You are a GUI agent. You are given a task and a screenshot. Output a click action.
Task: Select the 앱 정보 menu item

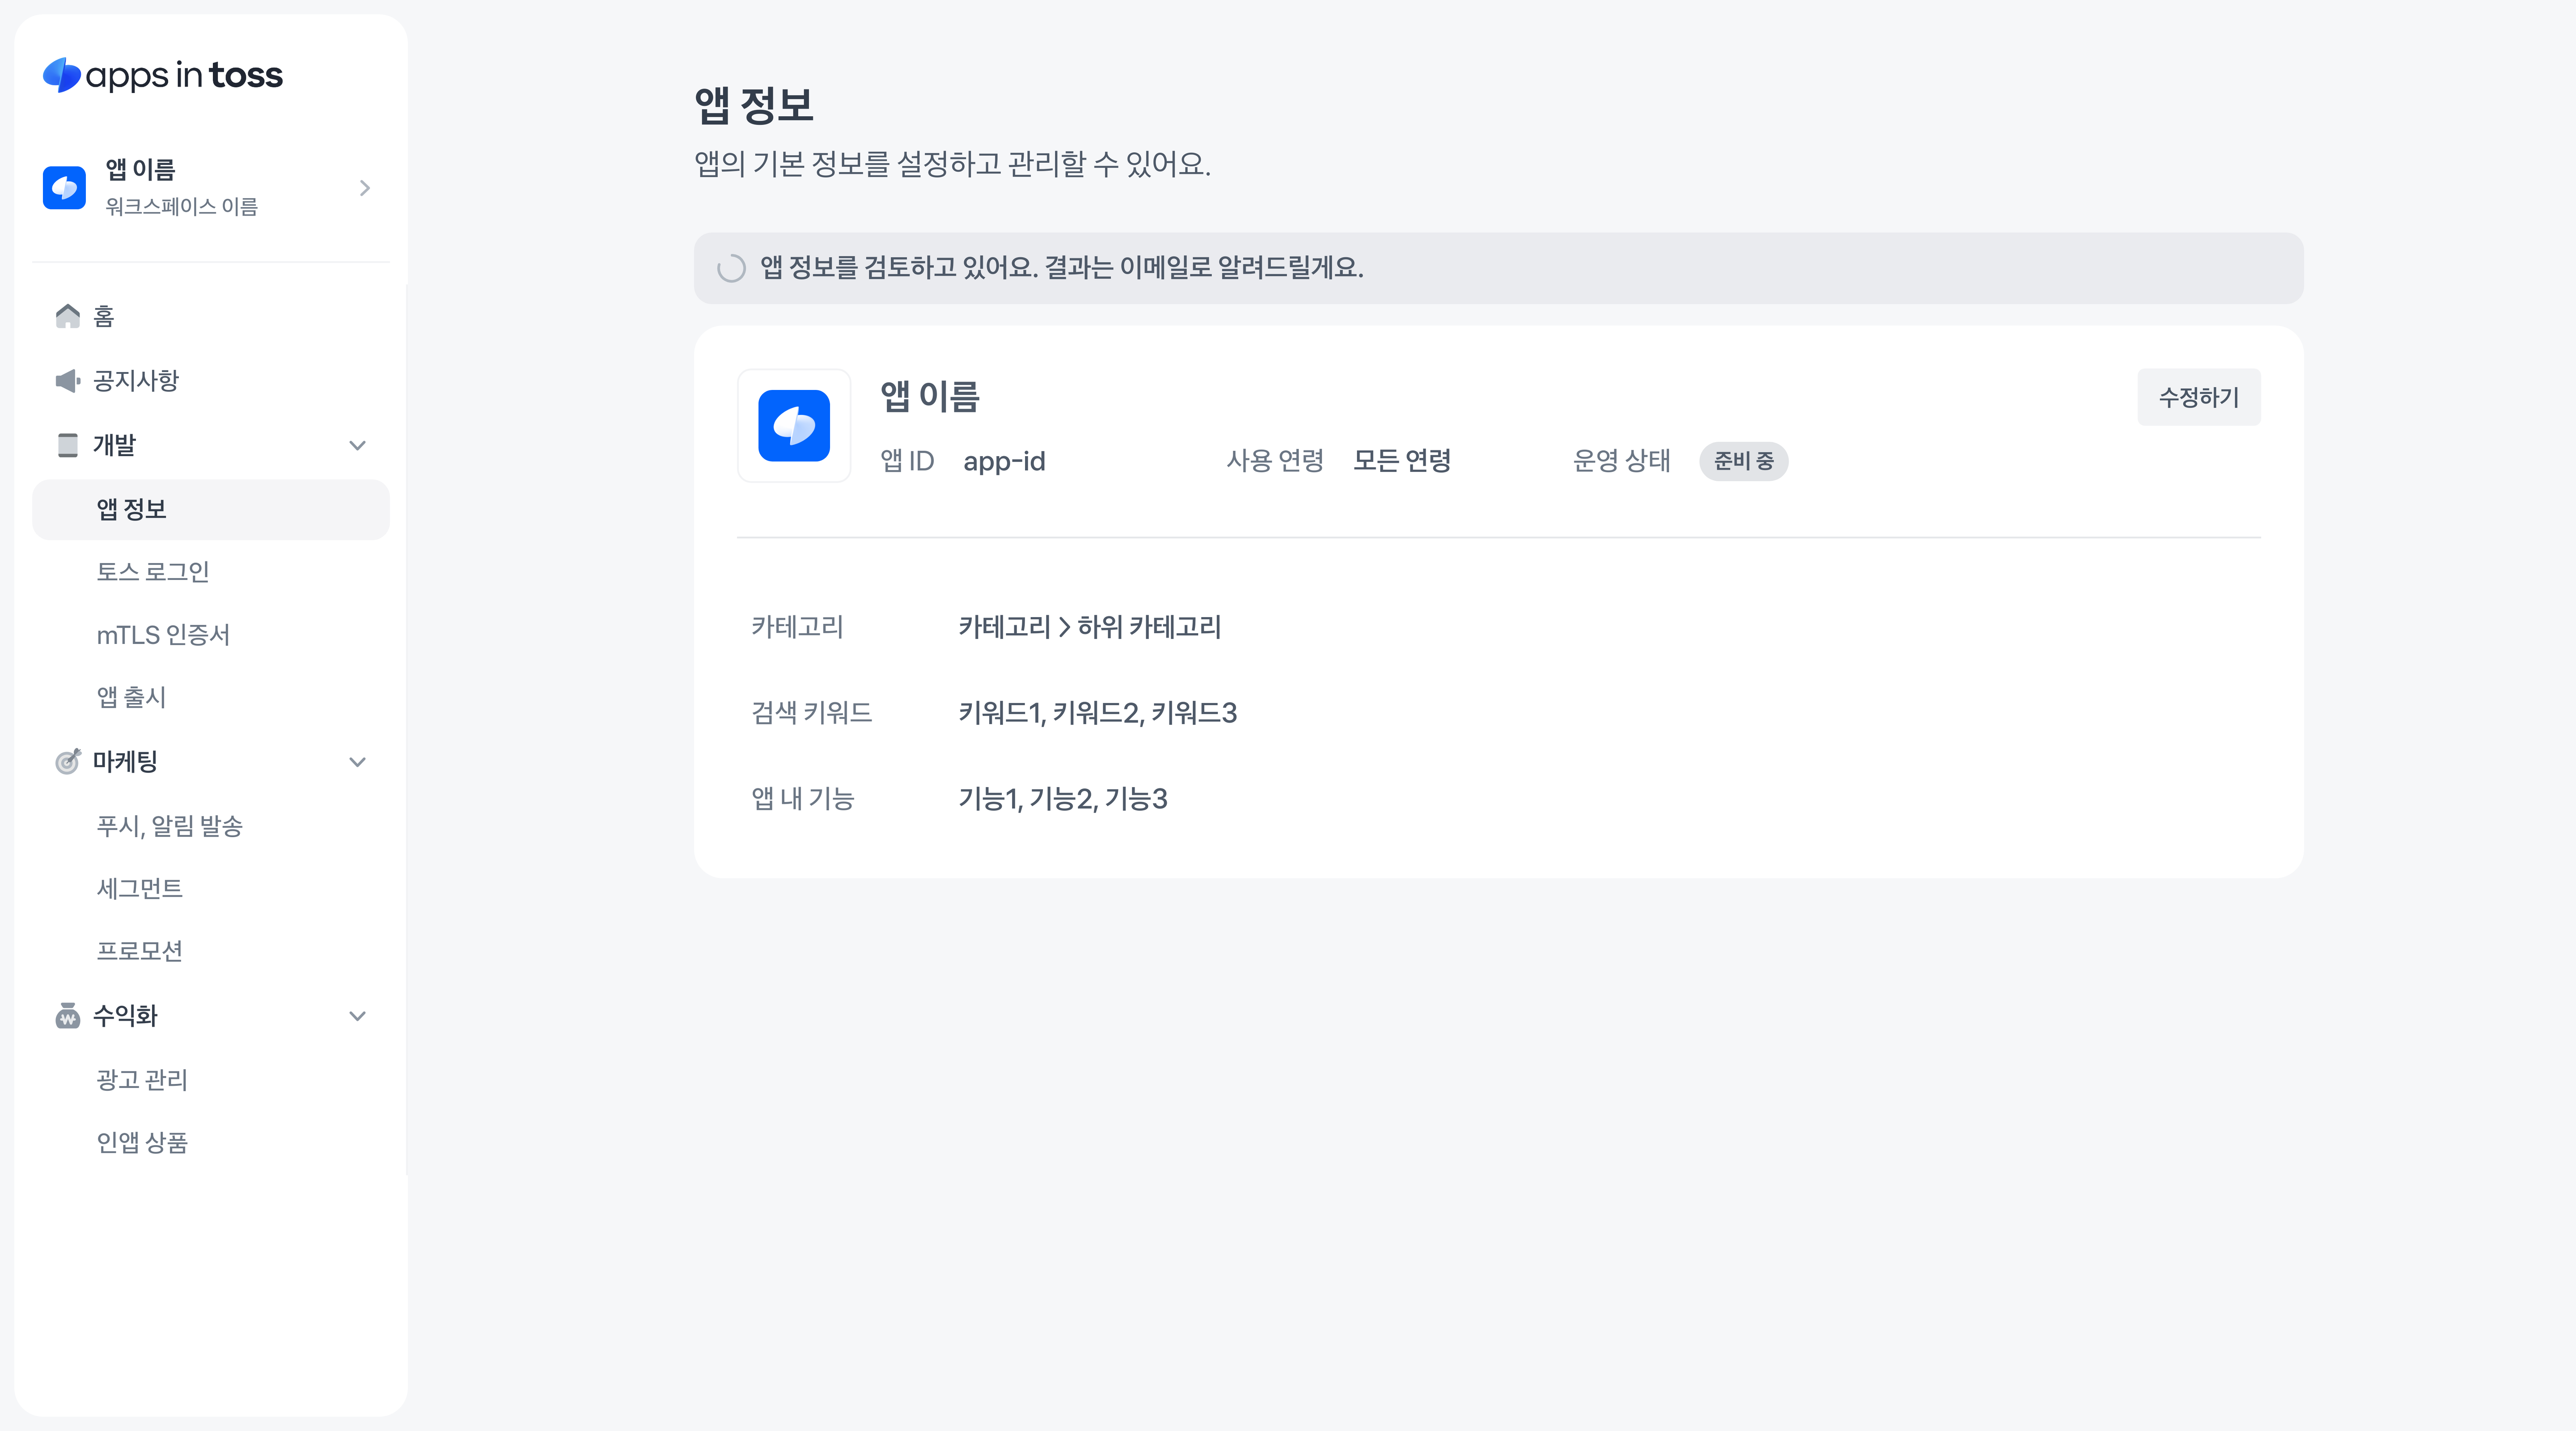(x=210, y=509)
